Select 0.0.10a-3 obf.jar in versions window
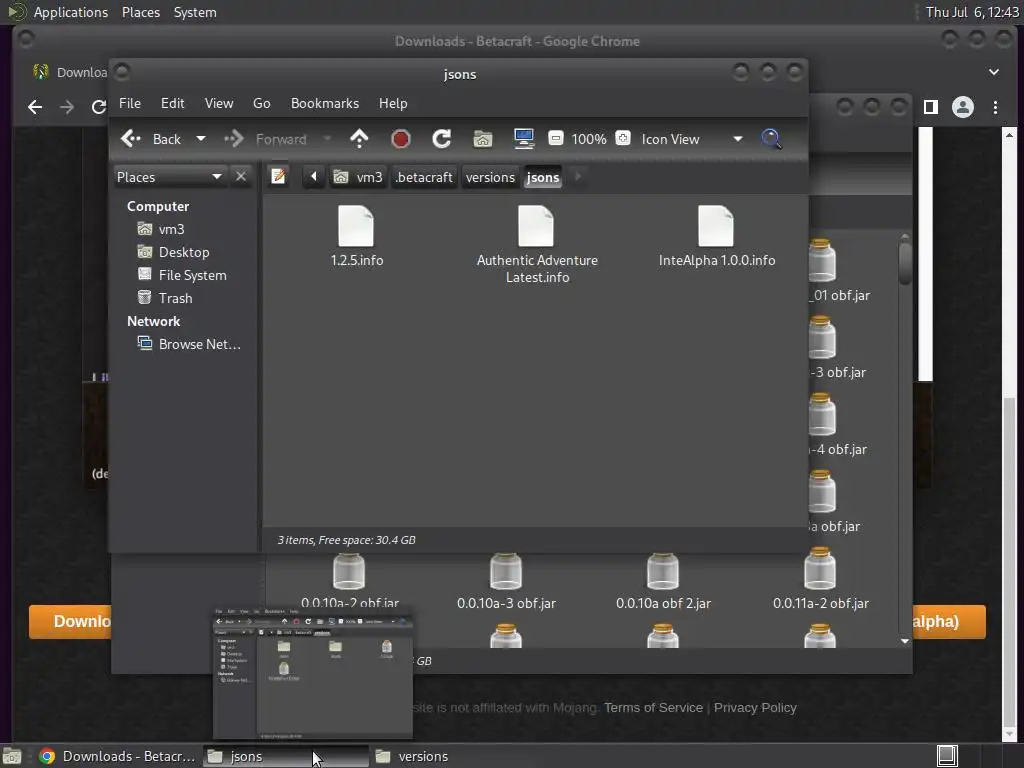Viewport: 1024px width, 768px height. (506, 582)
